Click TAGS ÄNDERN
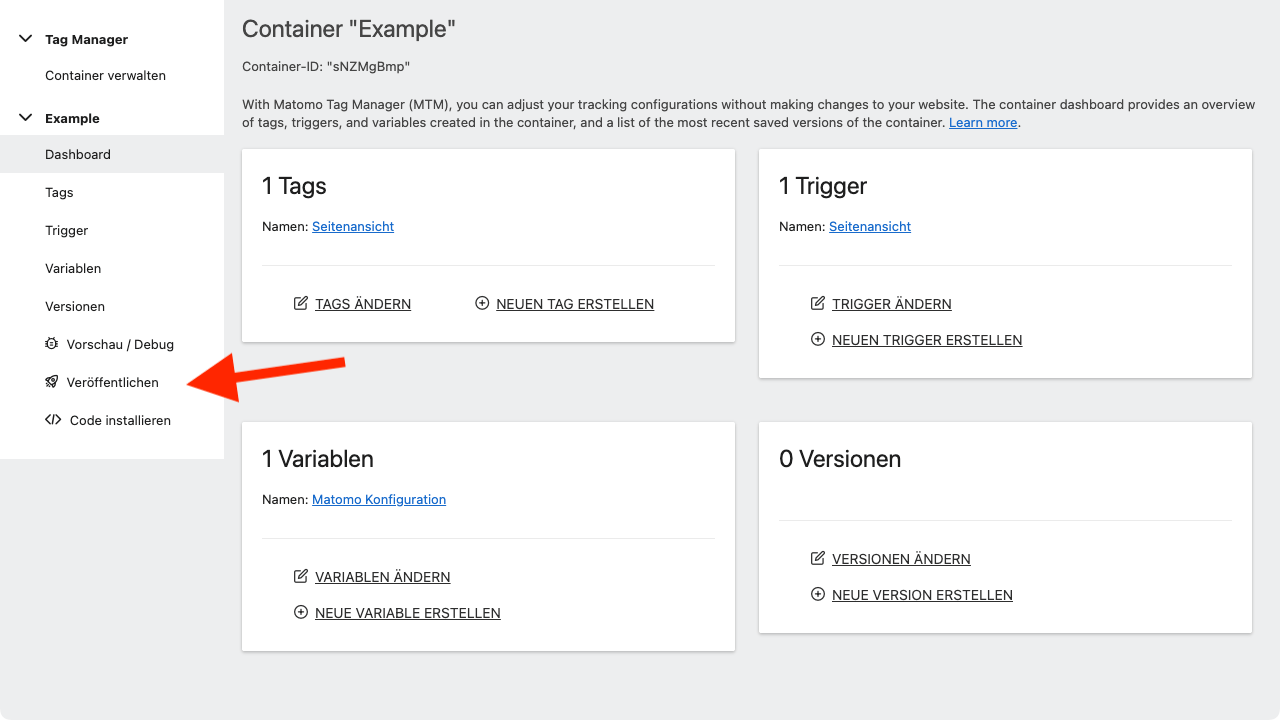1280x720 pixels. [363, 304]
